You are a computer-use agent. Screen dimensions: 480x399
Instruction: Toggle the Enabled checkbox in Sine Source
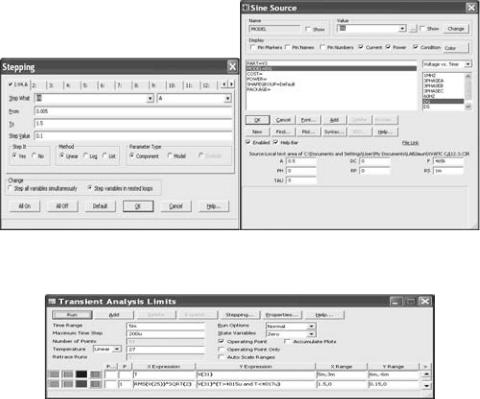point(248,142)
